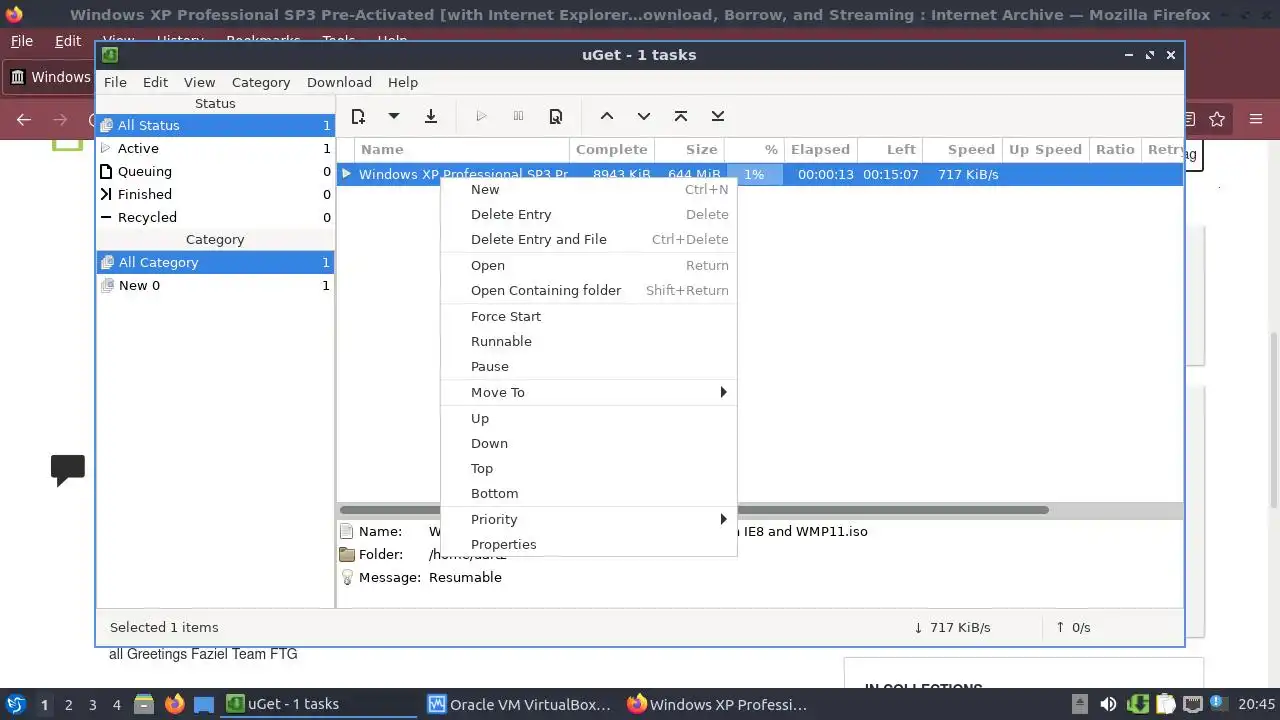1280x720 pixels.
Task: Open the Firefox File menu
Action: click(21, 41)
